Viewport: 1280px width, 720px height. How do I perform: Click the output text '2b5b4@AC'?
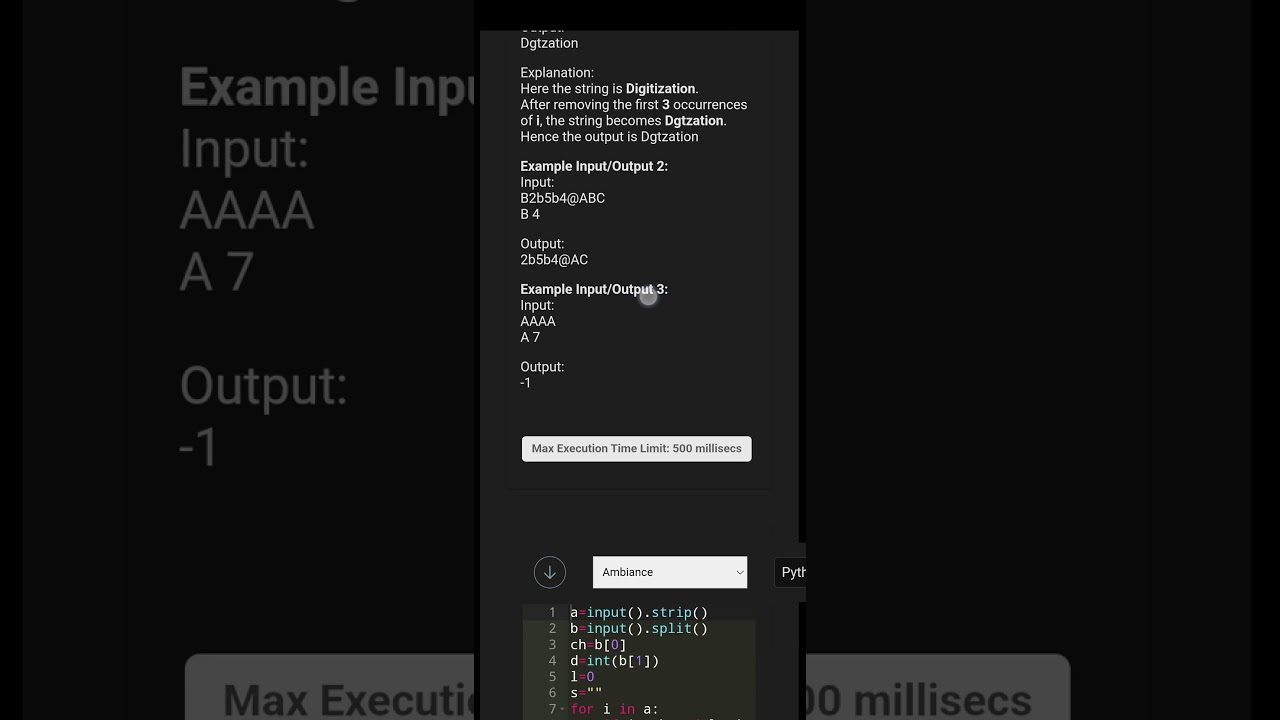click(554, 259)
